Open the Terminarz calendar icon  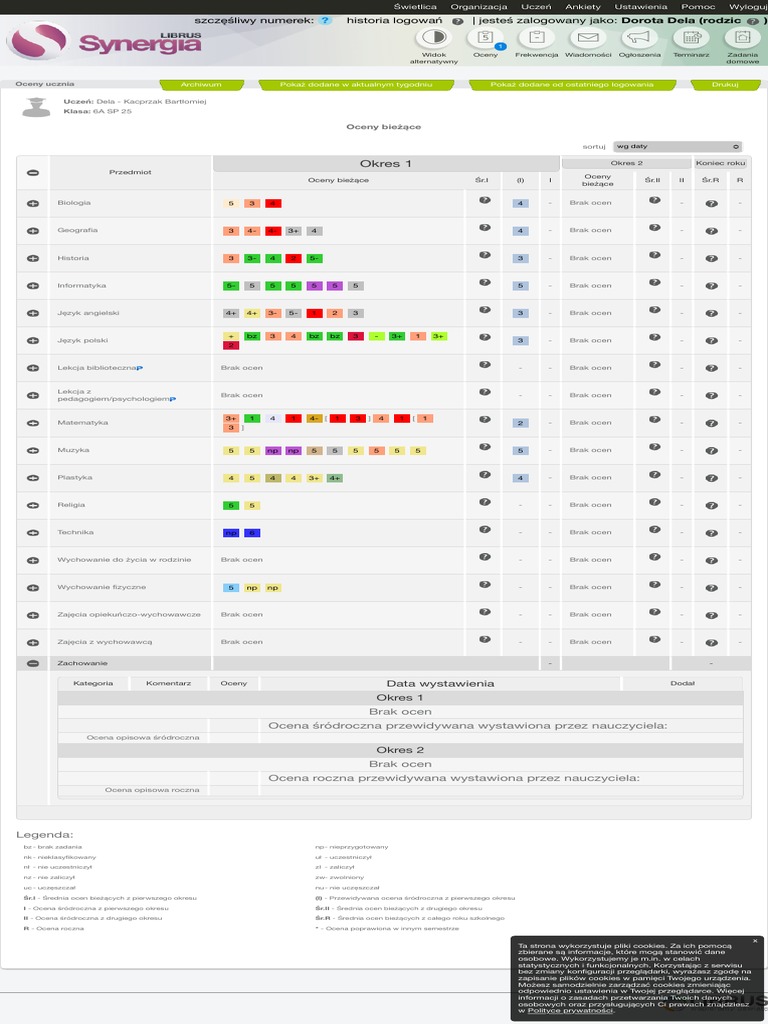tap(692, 37)
